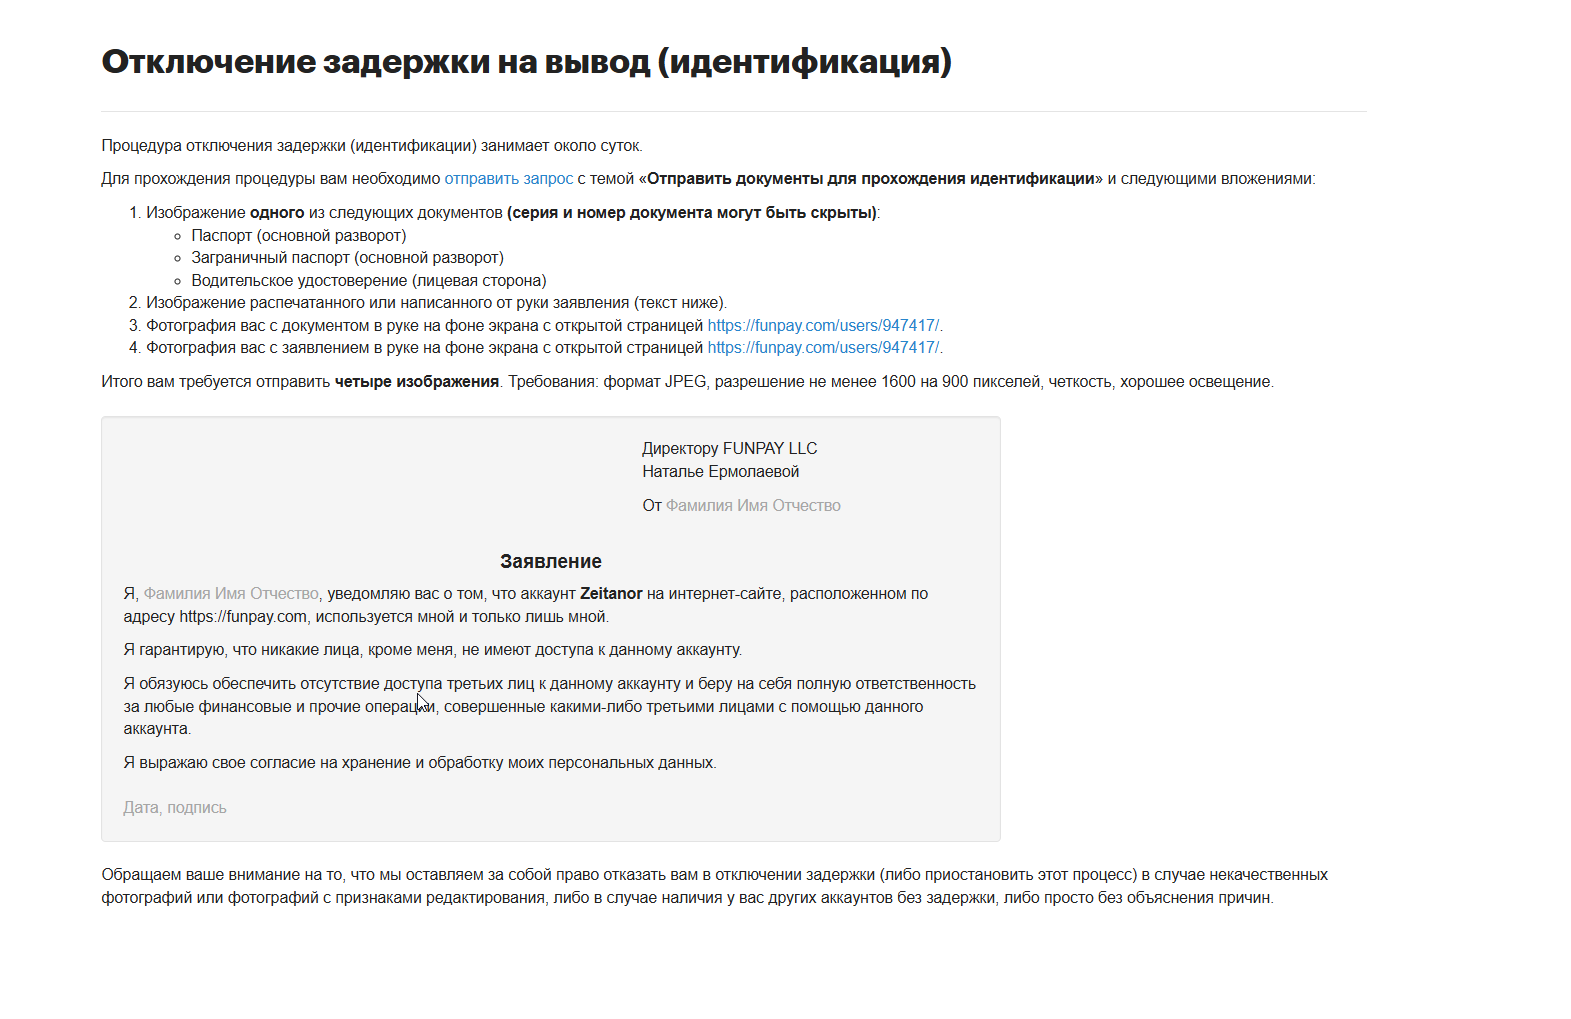Click 'Я гарантирую, что никакие лица' paragraph

tap(433, 650)
